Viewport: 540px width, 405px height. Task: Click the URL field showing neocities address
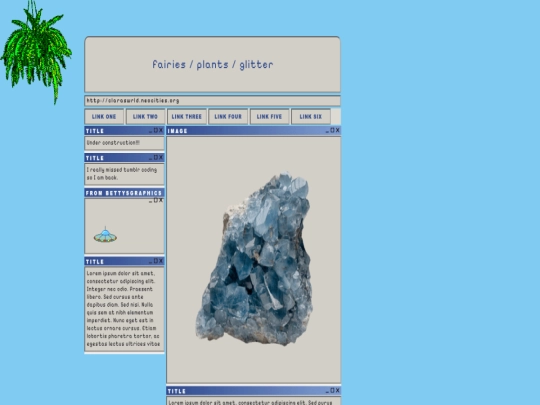point(212,101)
